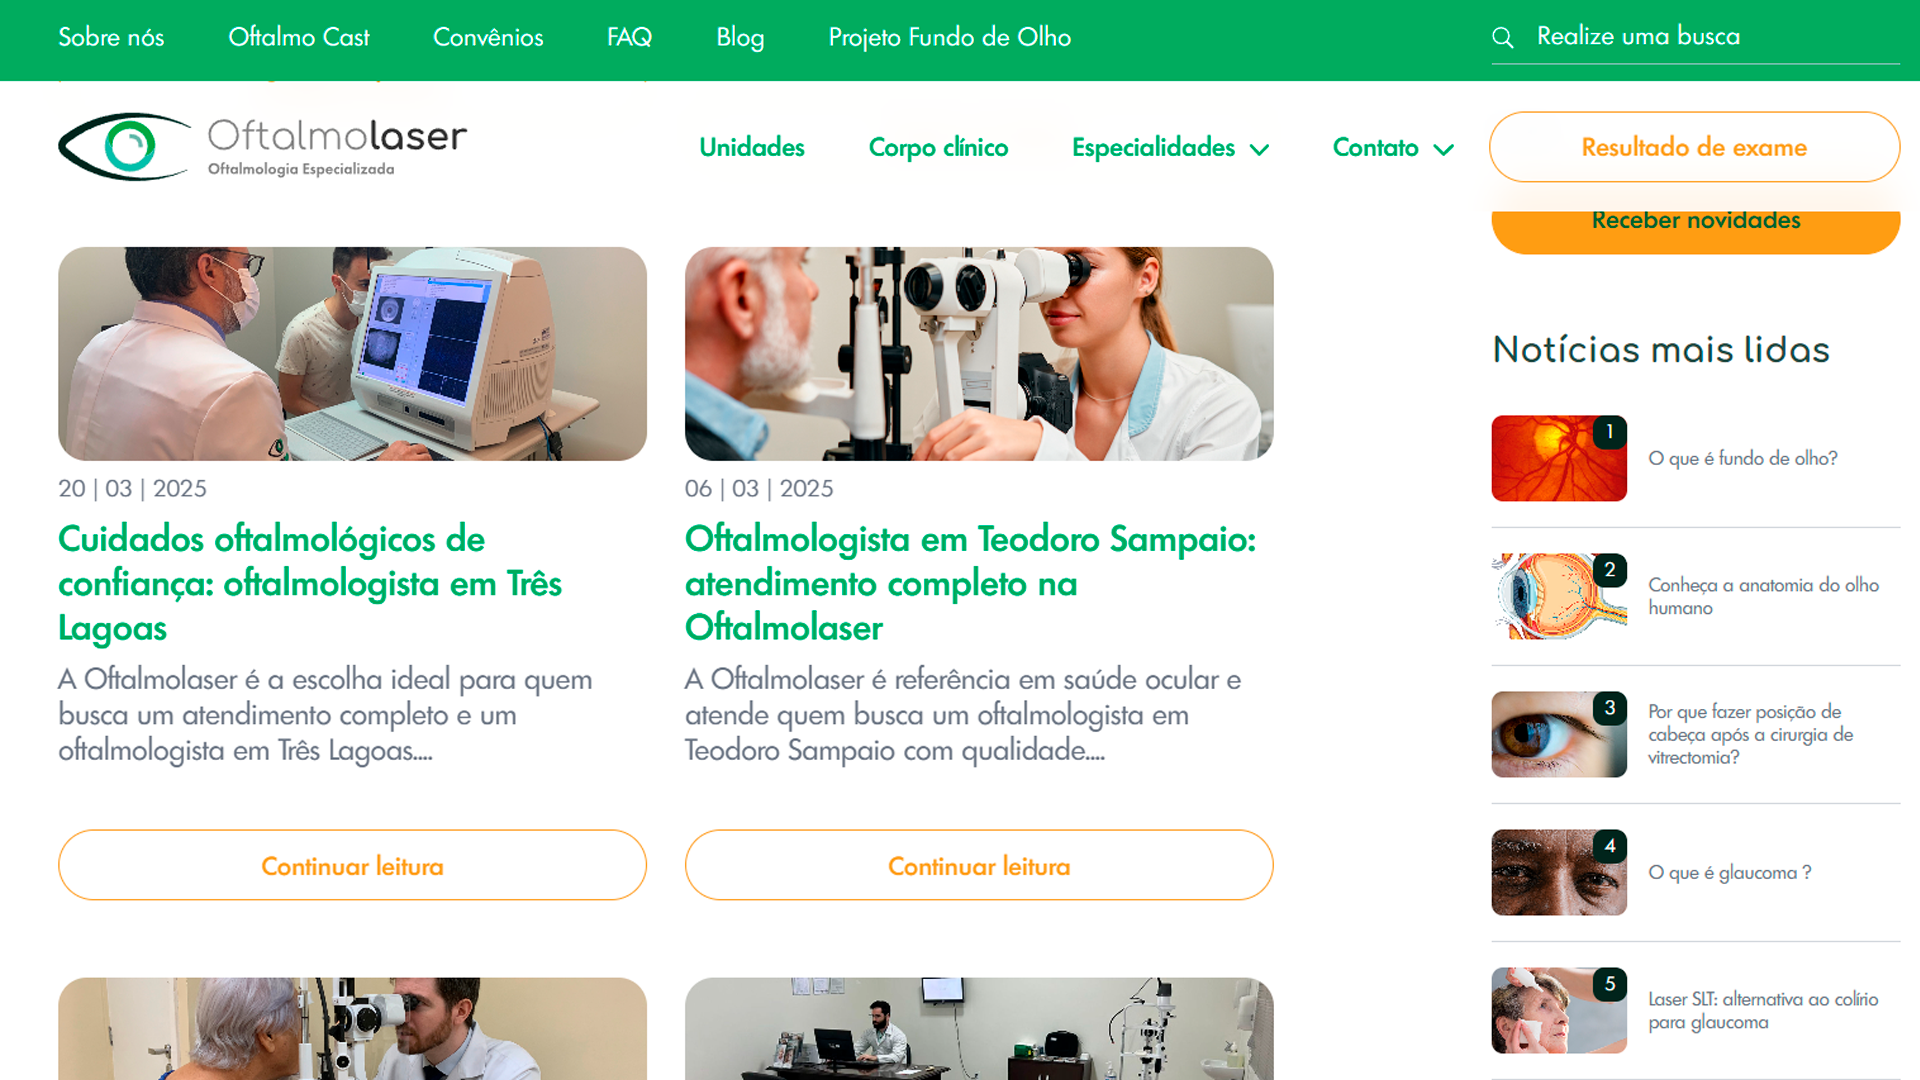
Task: Open the glaucoma thumbnail numbered 4
Action: [1559, 872]
